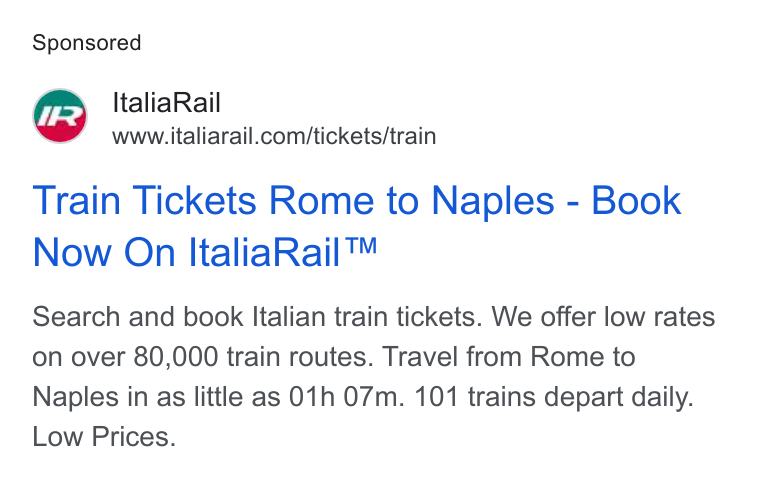Click Now On ItaliaRail headline line
Image resolution: width=760 pixels, height=480 pixels.
[205, 252]
